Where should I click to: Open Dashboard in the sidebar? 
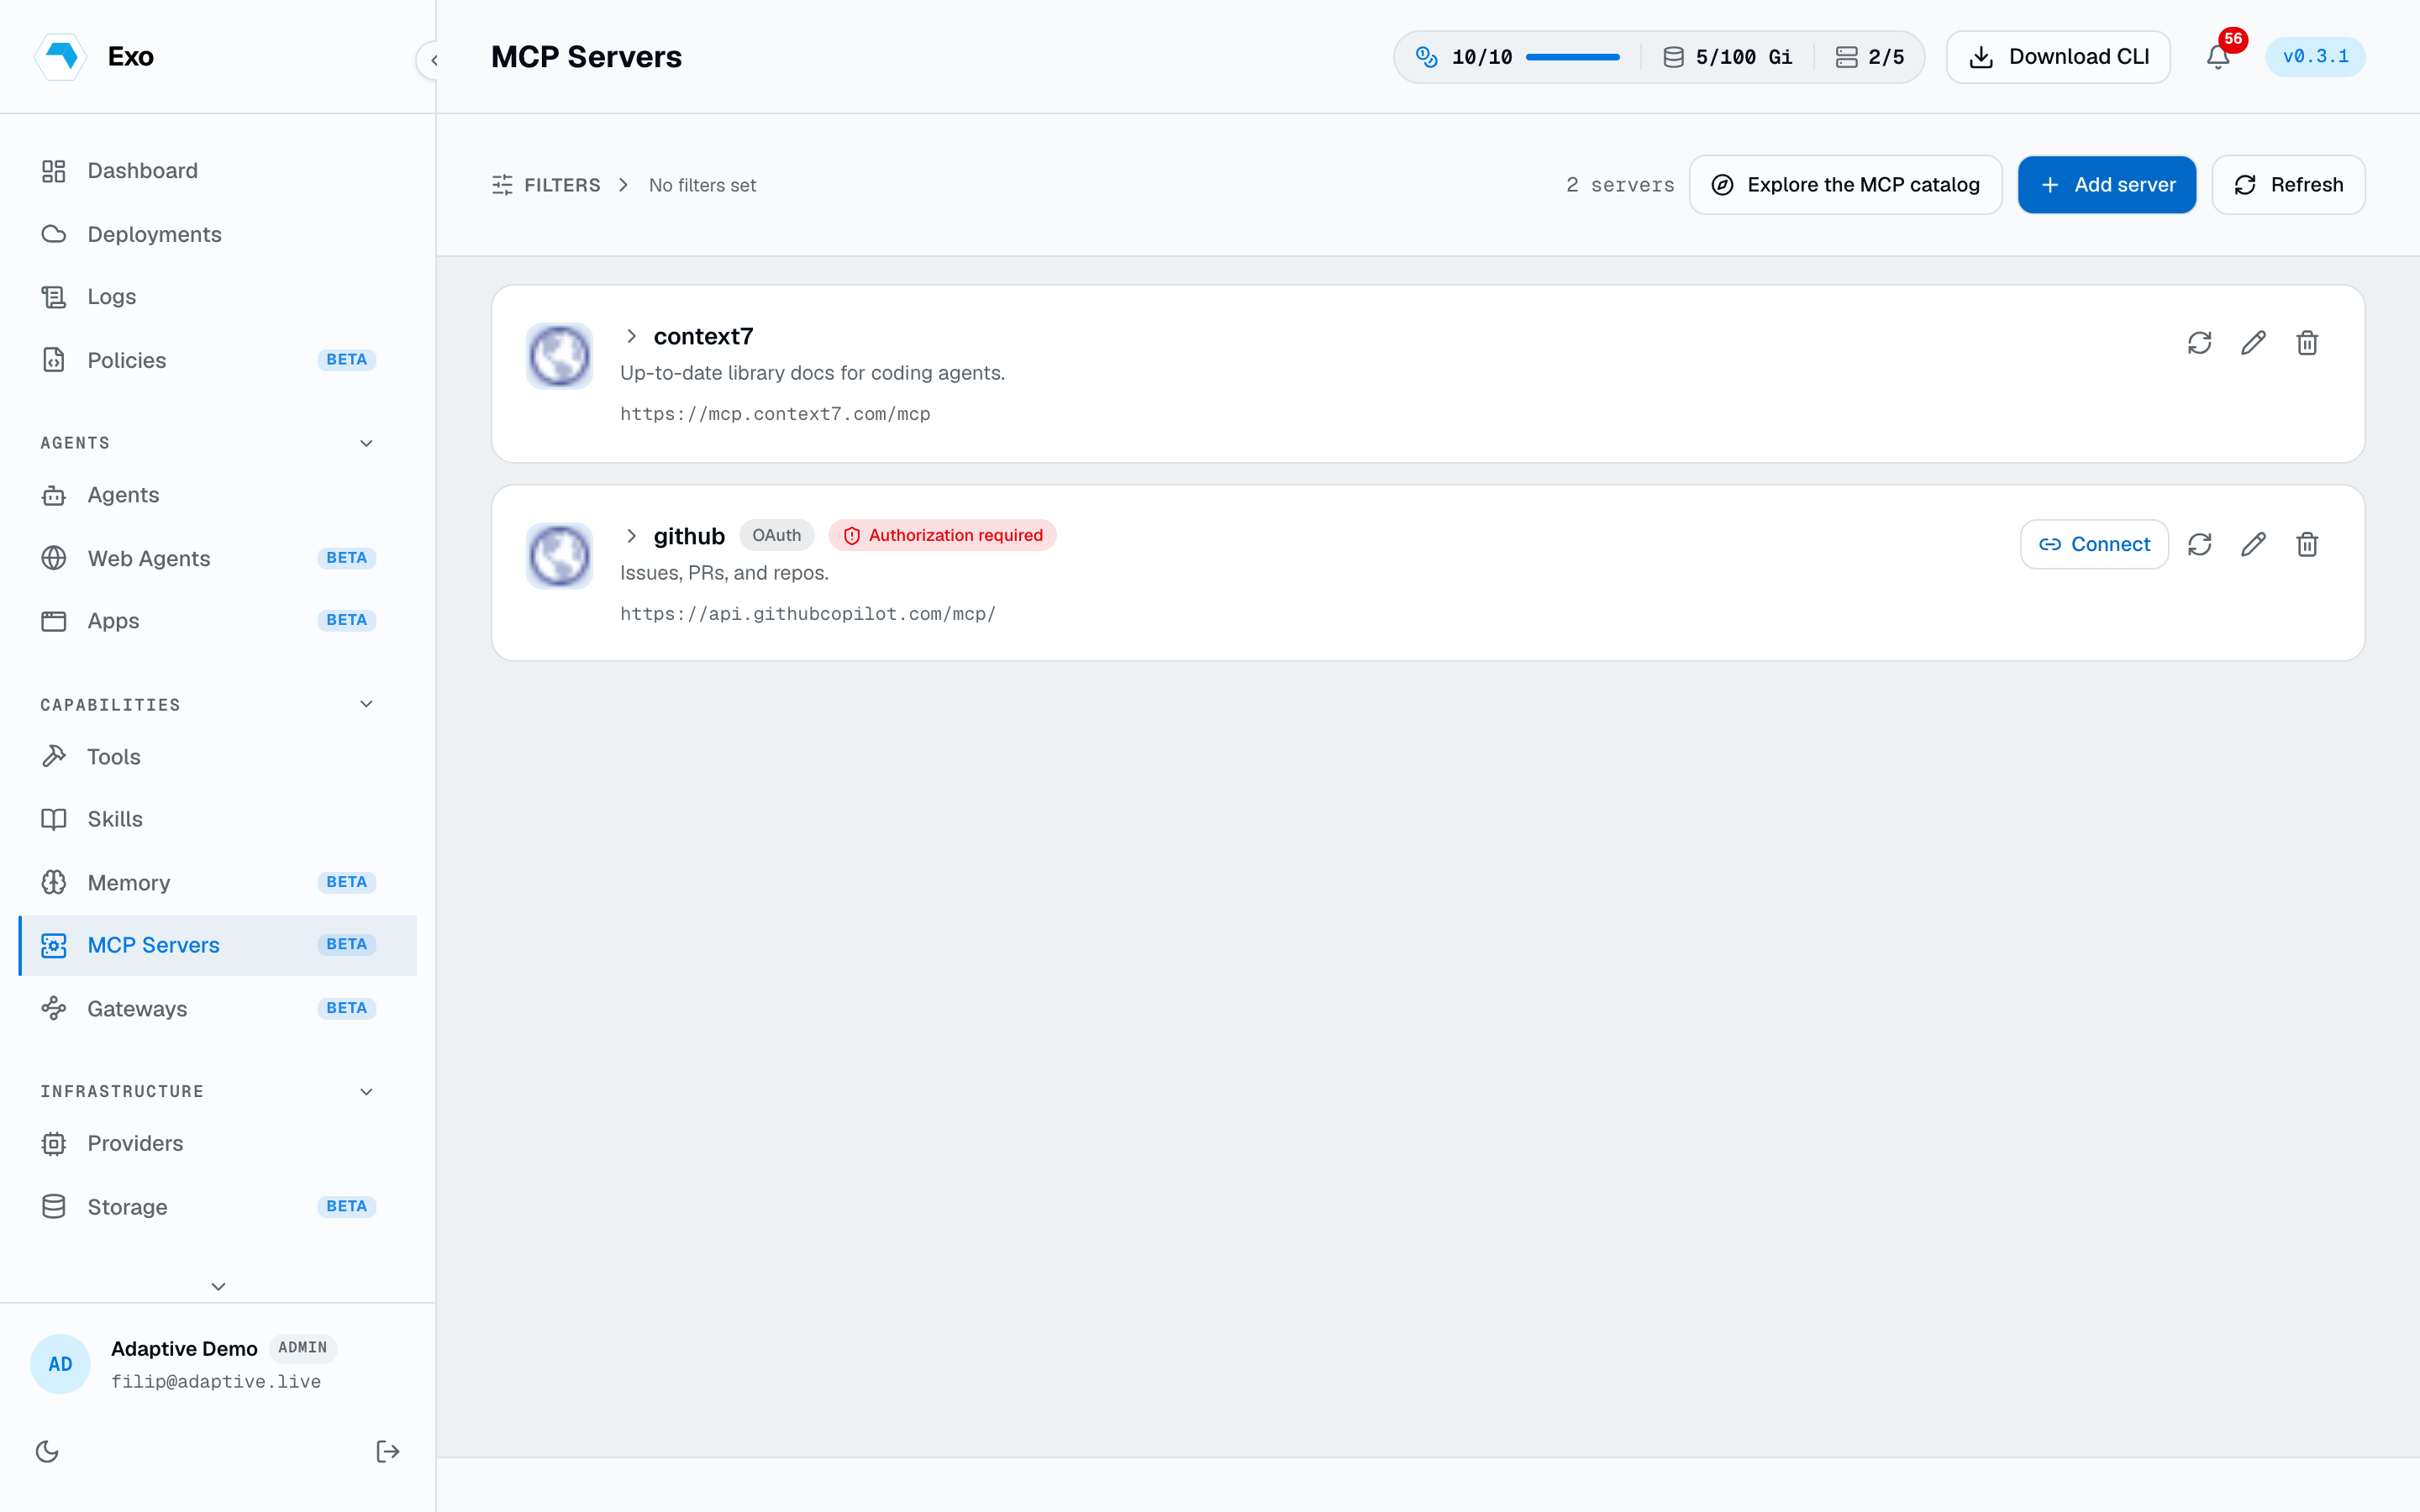click(218, 171)
